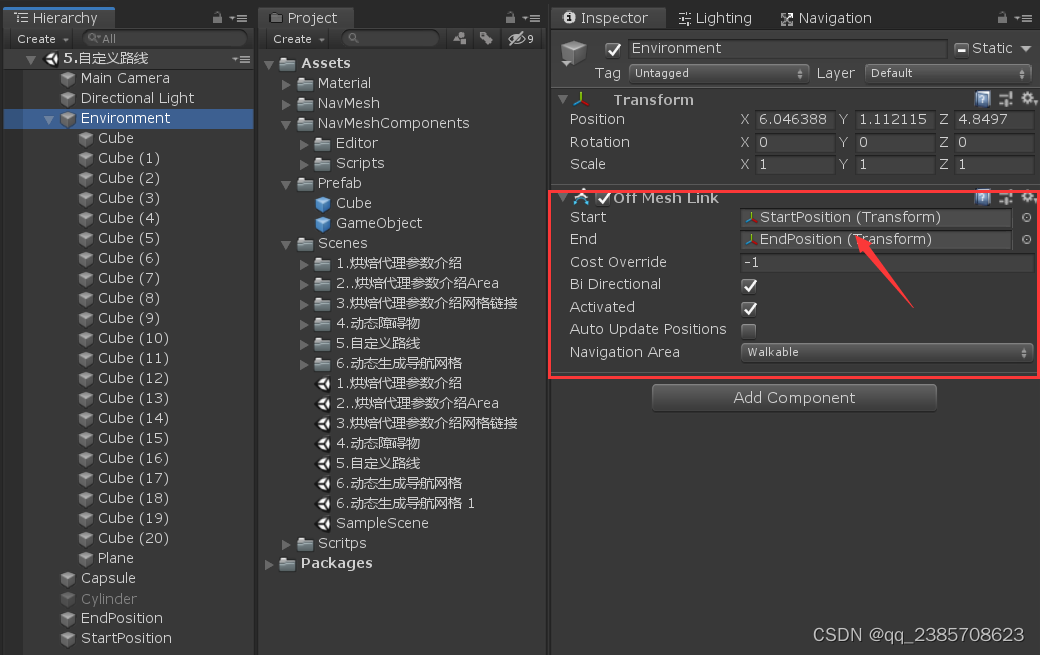This screenshot has width=1040, height=655.
Task: Click the Add Component button
Action: 793,397
